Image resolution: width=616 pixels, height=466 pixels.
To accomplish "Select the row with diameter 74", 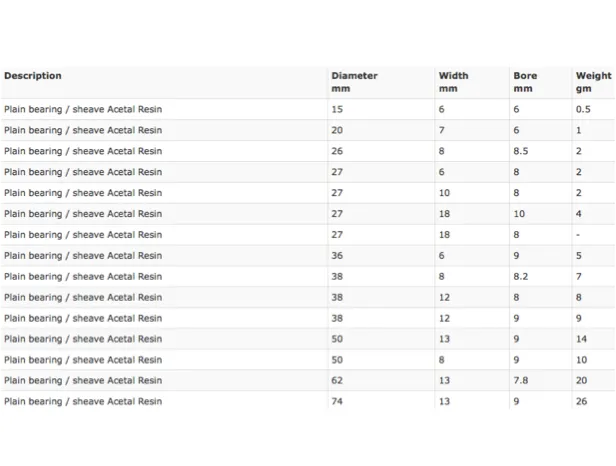I will [308, 401].
